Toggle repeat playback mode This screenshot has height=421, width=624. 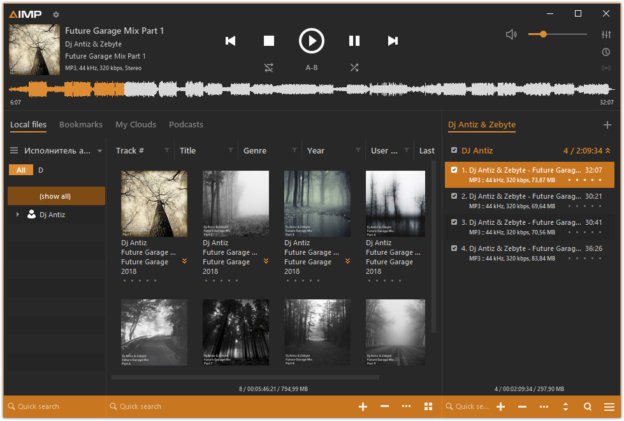(x=269, y=68)
